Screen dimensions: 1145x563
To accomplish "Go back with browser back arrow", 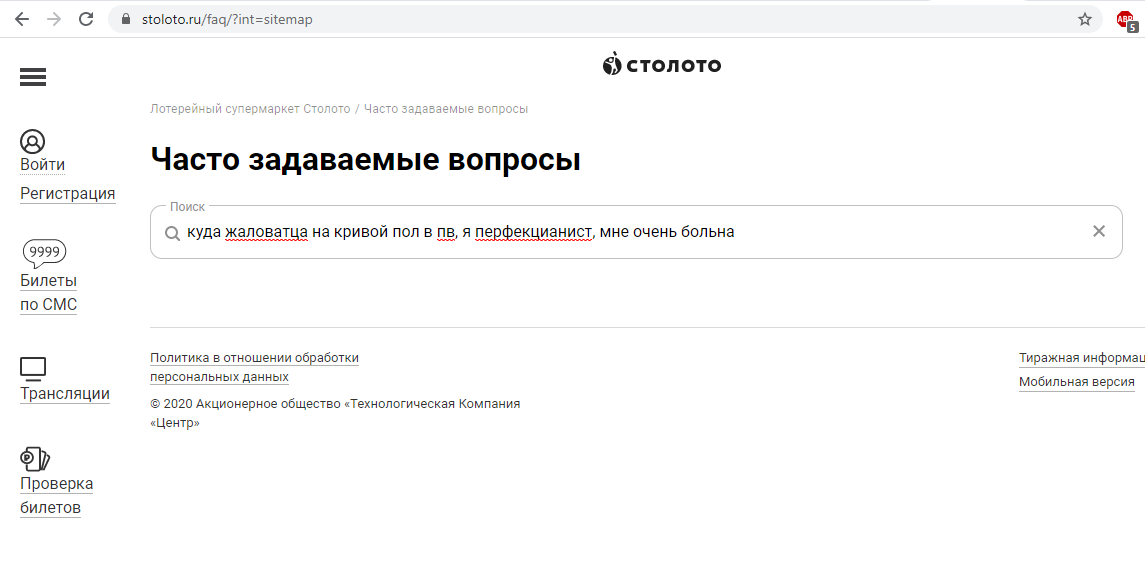I will tap(22, 19).
